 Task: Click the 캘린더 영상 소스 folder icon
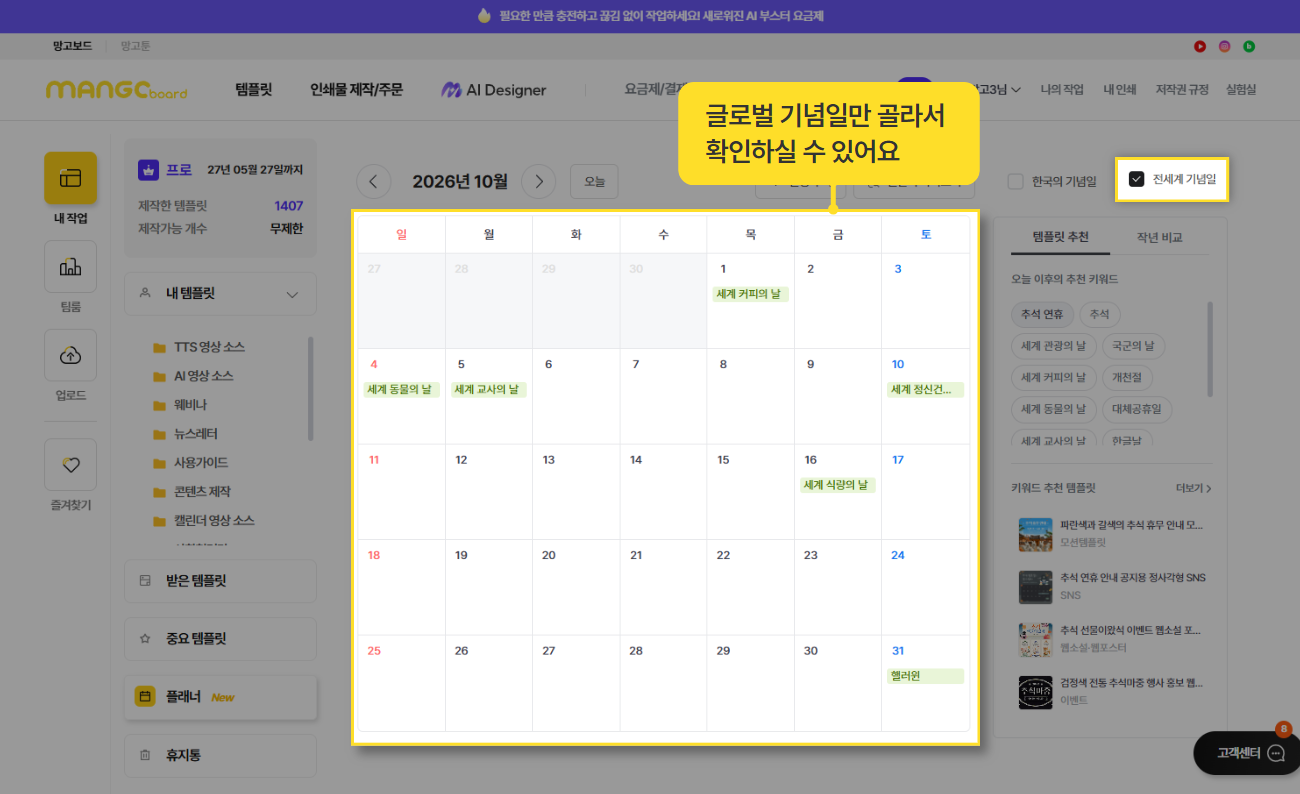pos(159,522)
